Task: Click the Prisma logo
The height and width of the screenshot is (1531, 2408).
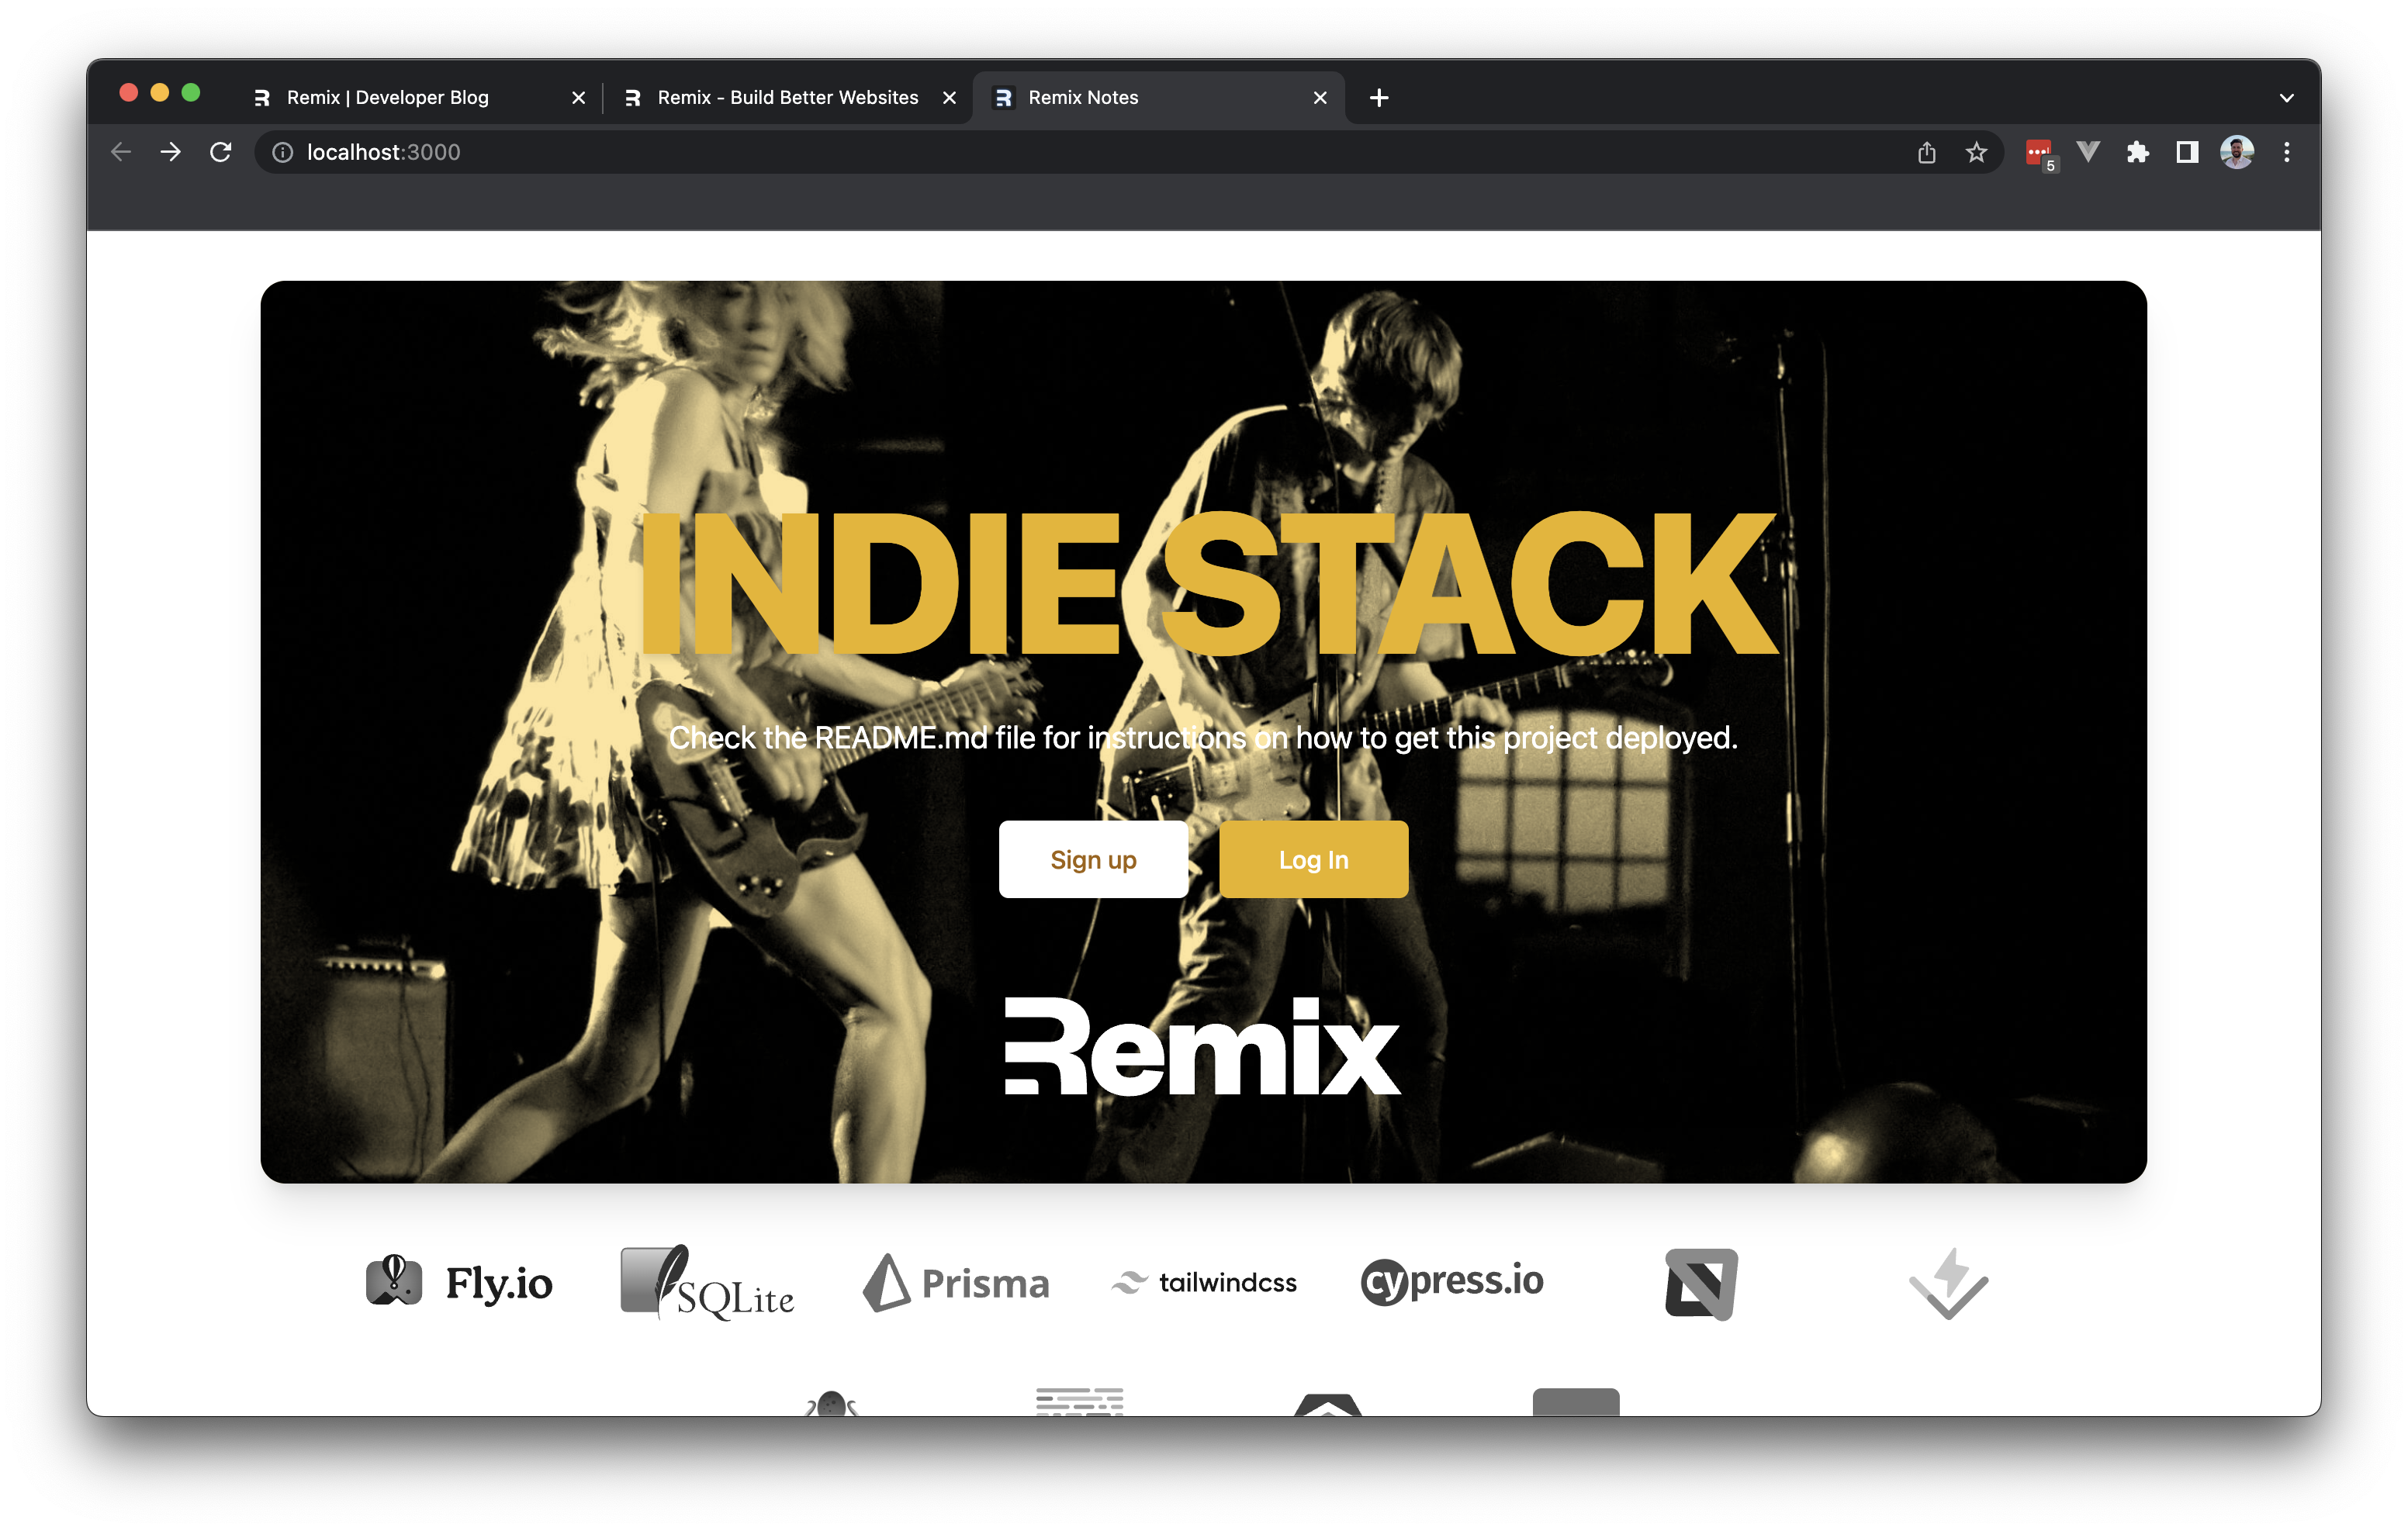Action: pyautogui.click(x=956, y=1283)
